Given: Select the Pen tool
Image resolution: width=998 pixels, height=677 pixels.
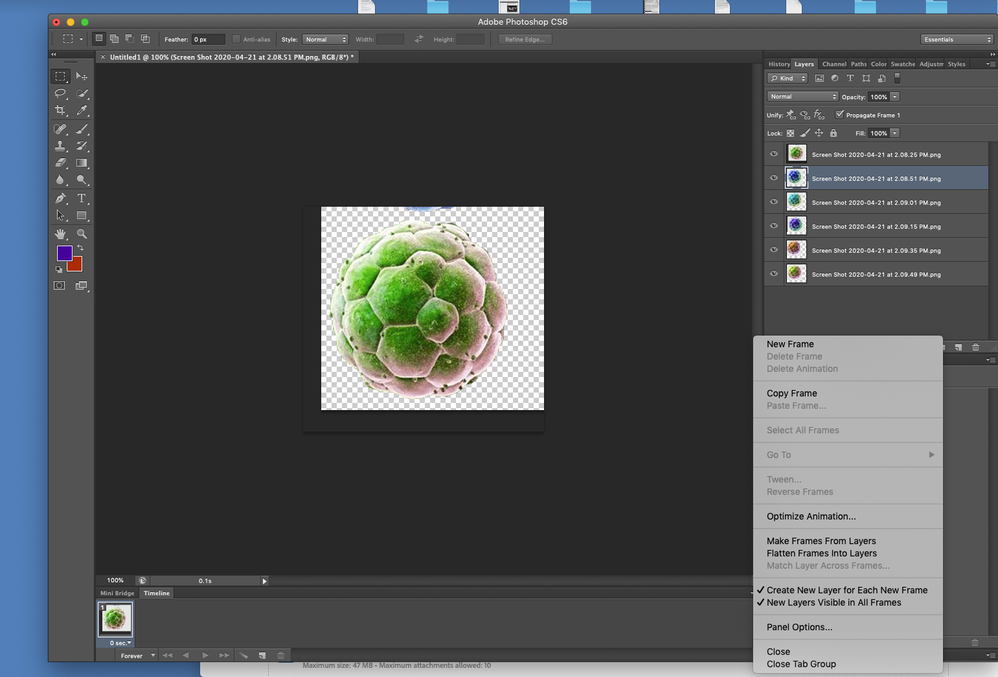Looking at the screenshot, I should coord(60,198).
